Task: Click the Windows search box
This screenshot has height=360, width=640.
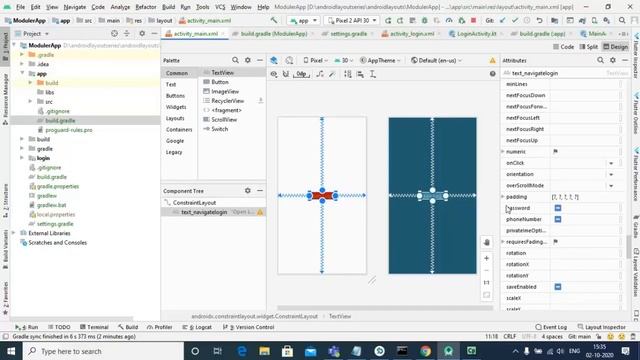Action: (103, 351)
